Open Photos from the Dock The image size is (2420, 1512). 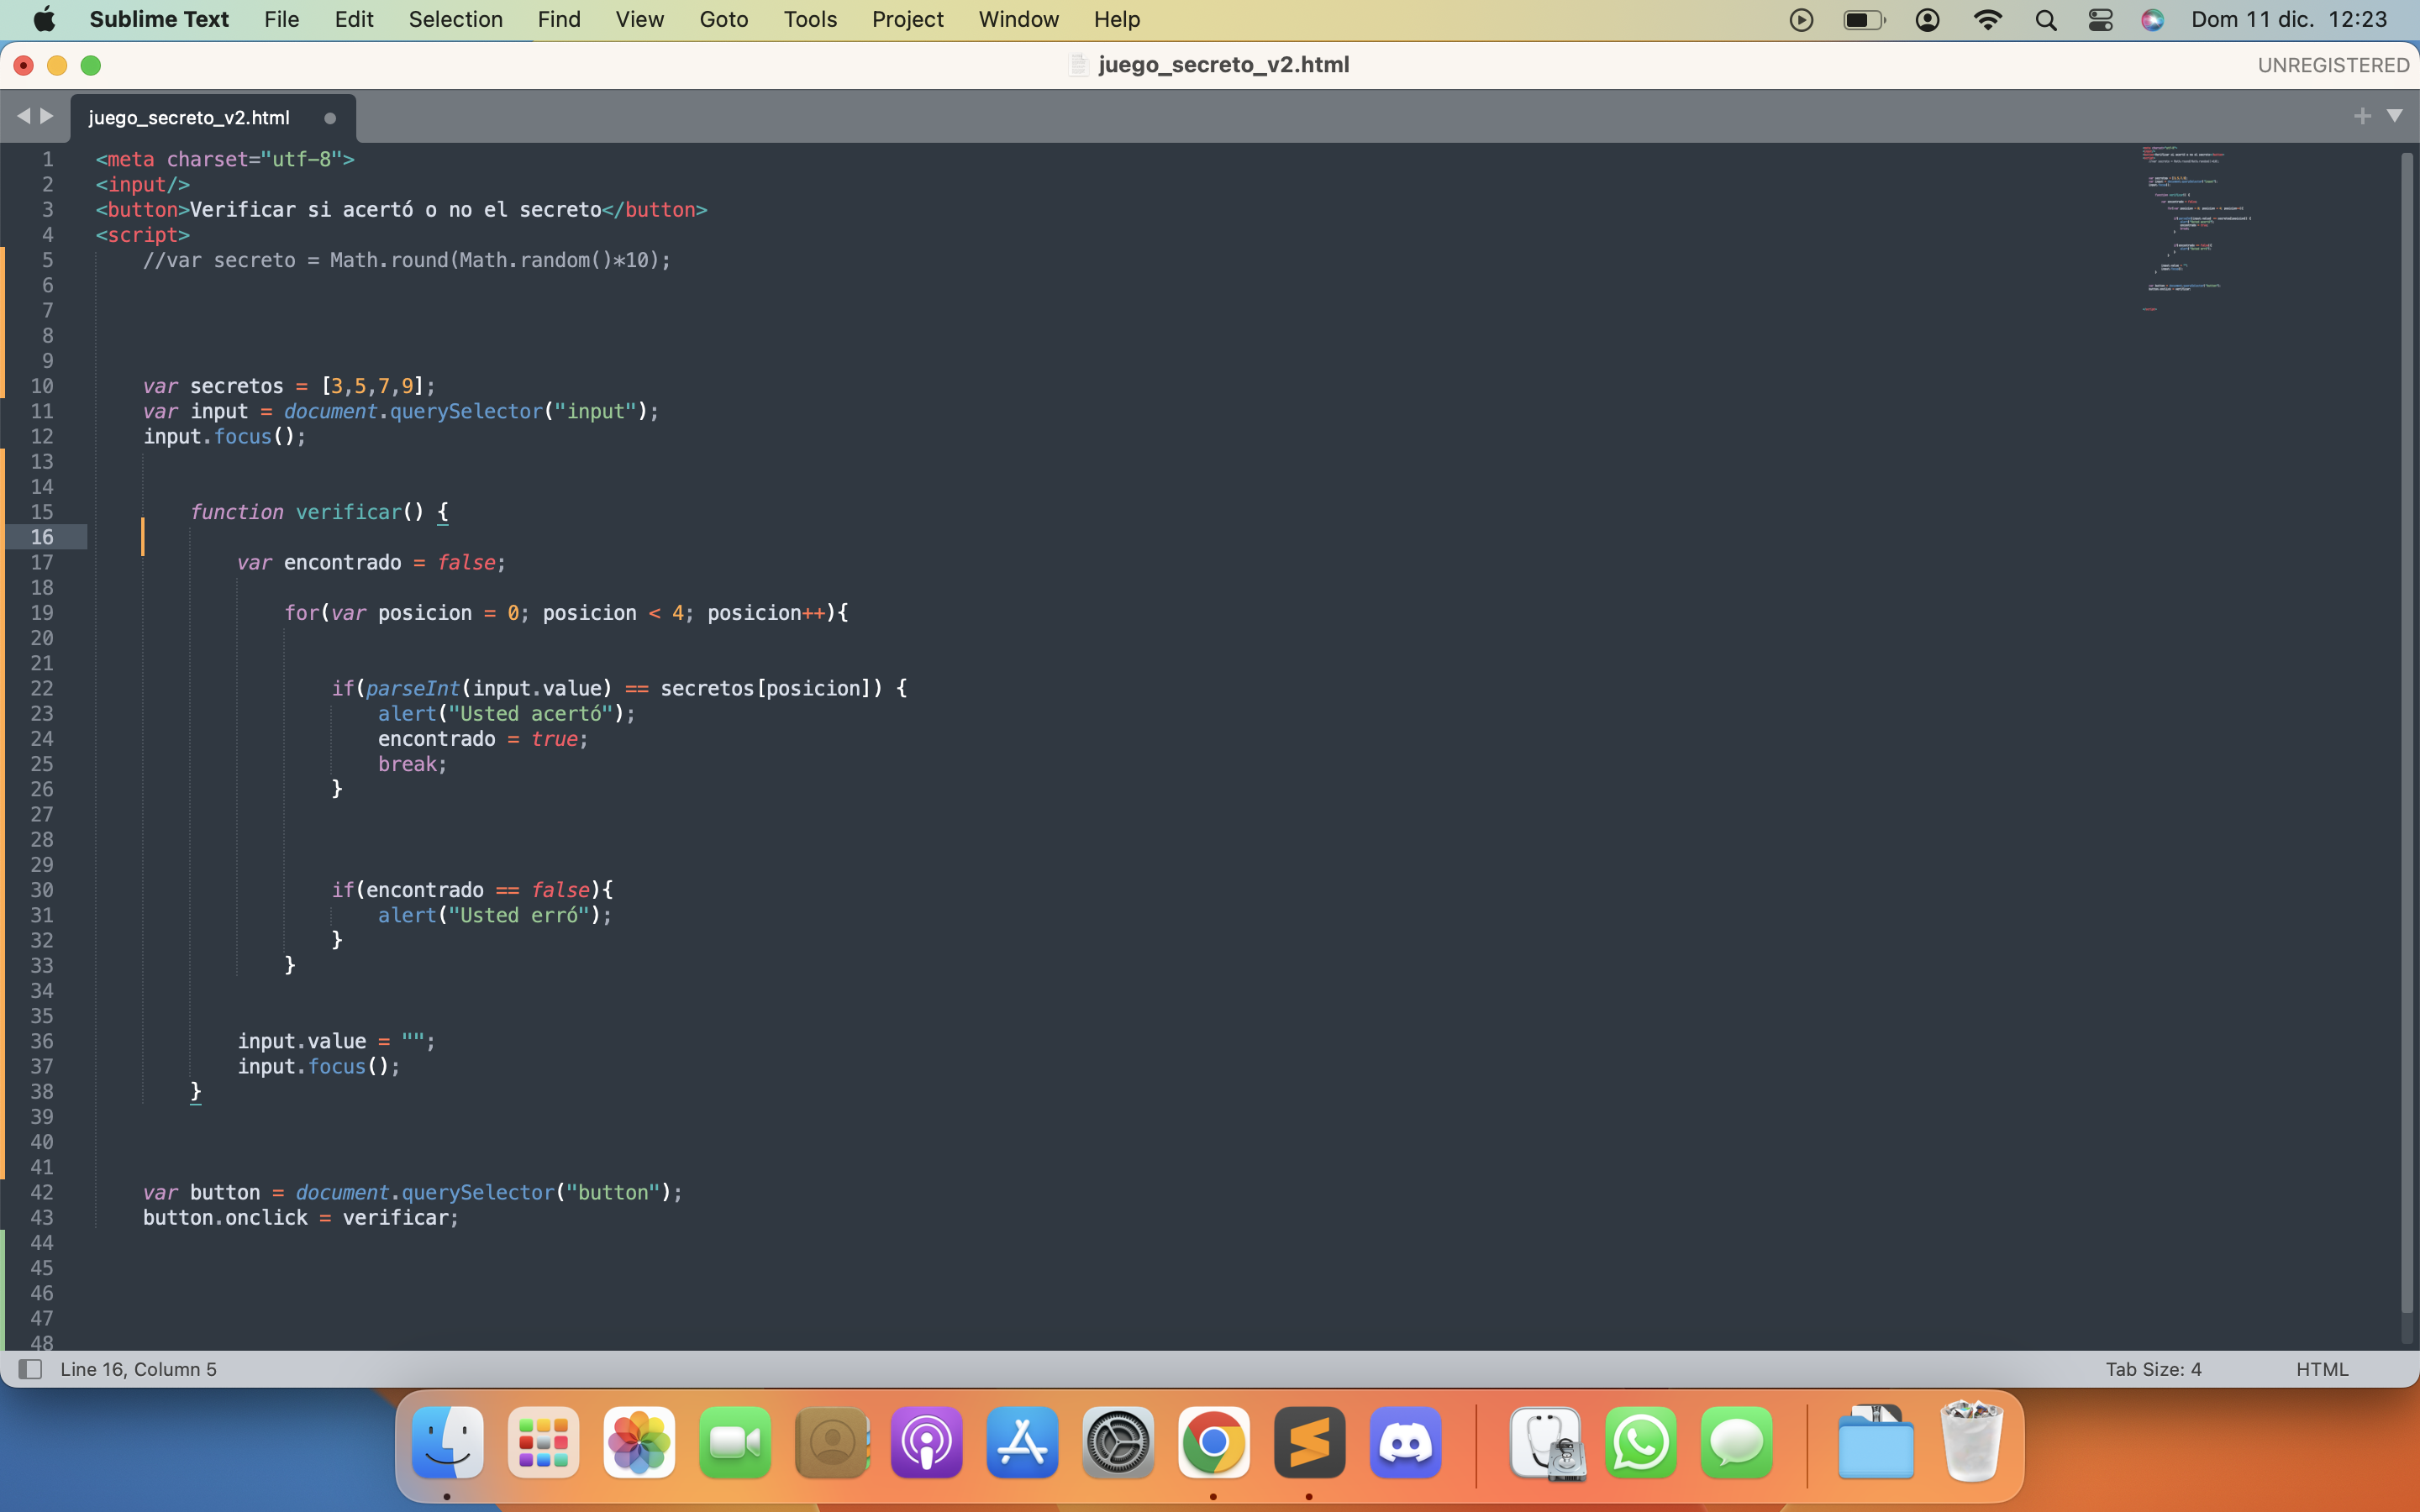click(x=639, y=1442)
